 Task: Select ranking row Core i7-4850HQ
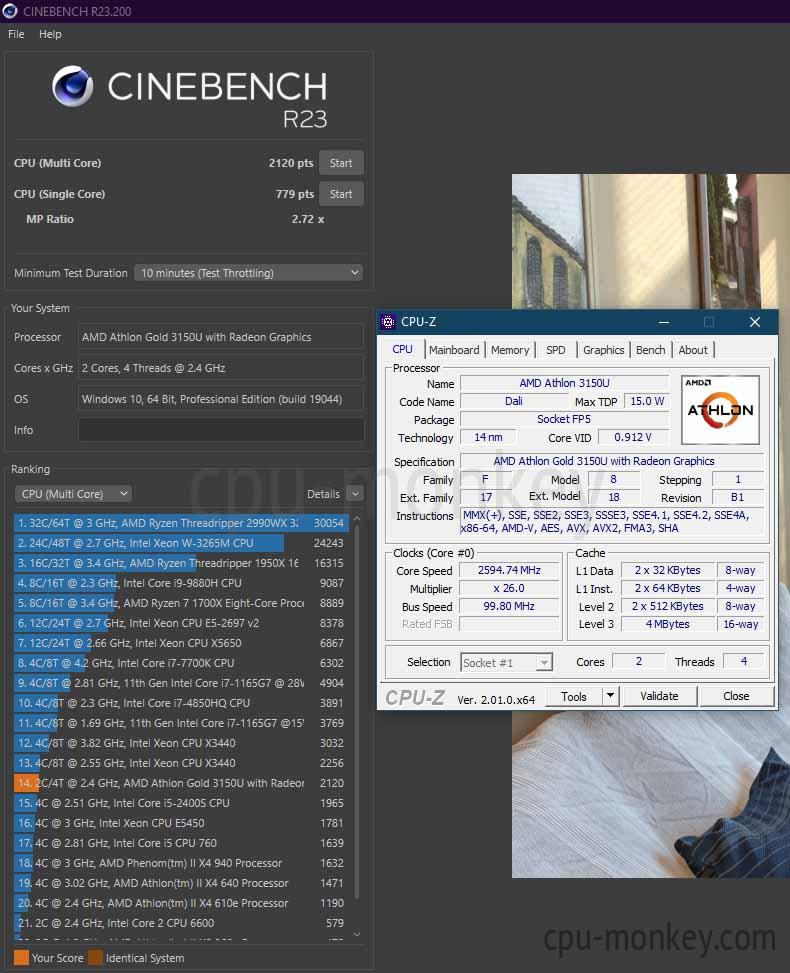click(x=181, y=703)
